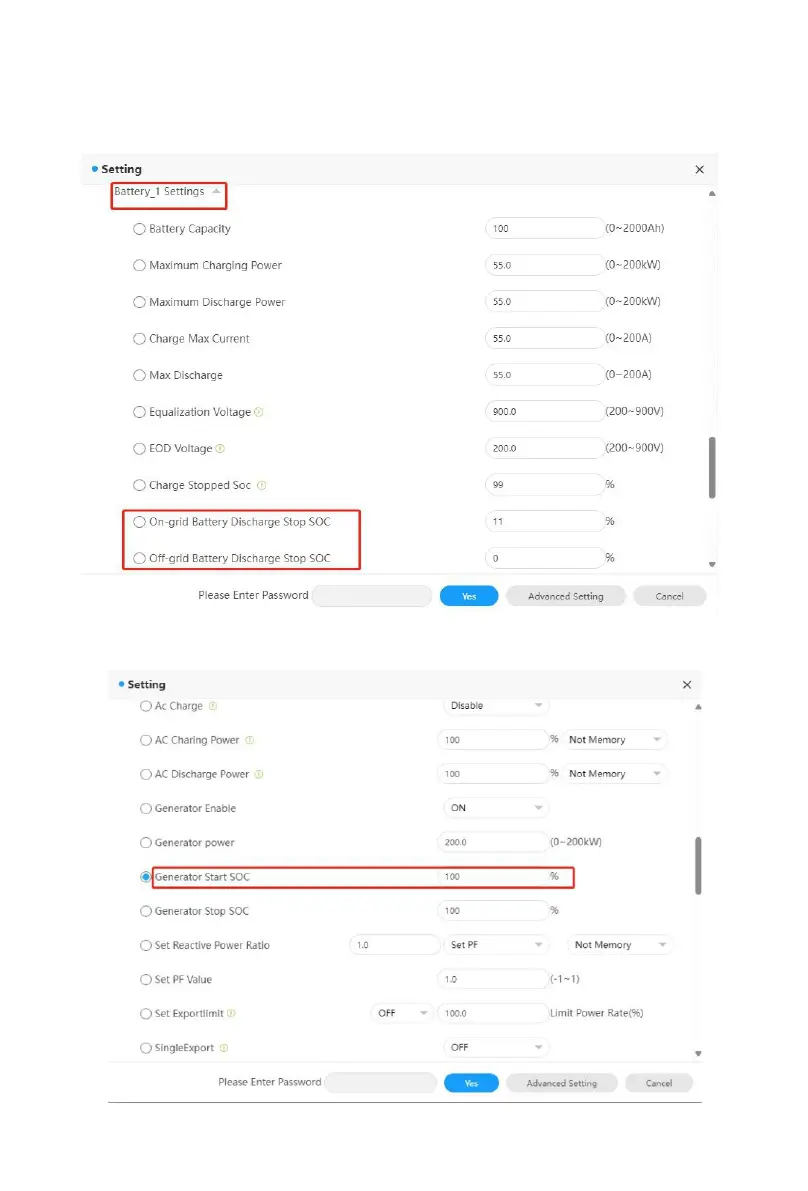Select On-grid Battery Discharge Stop SOC option

(x=140, y=522)
